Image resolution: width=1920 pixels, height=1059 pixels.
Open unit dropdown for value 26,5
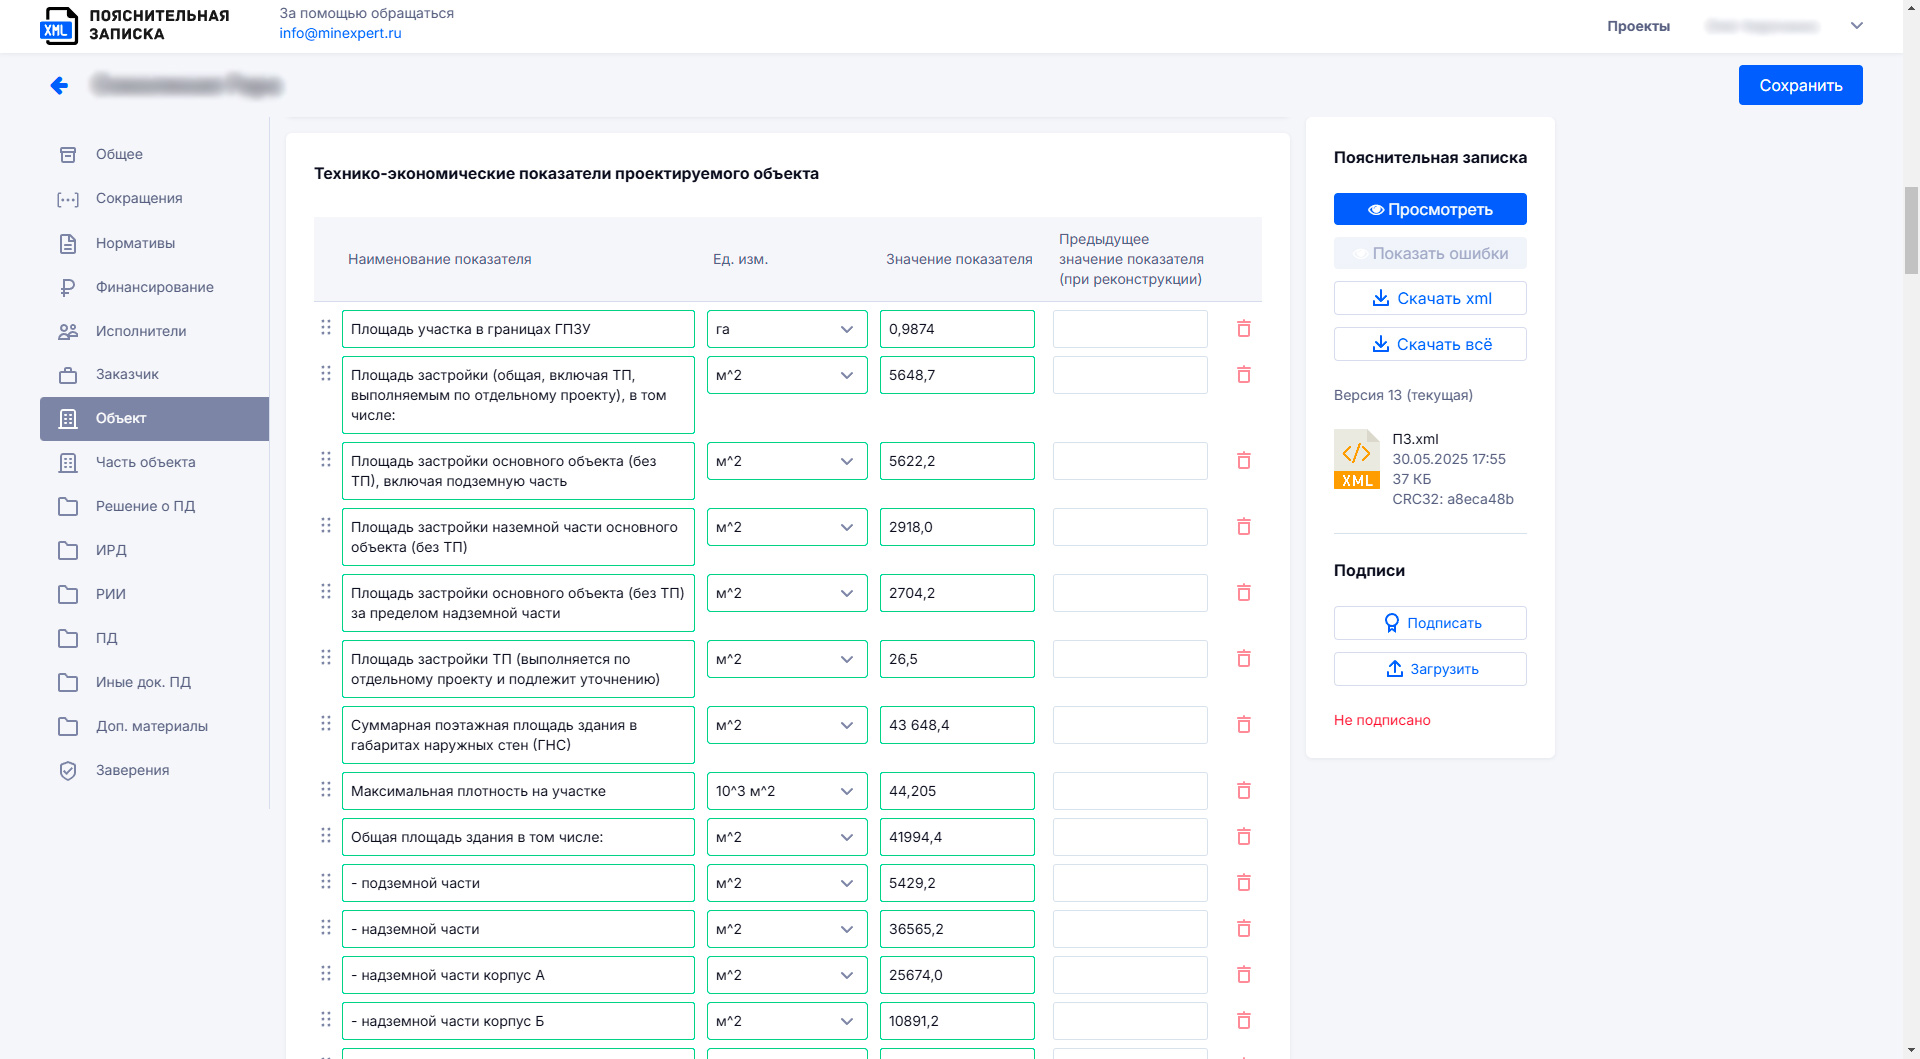tap(787, 659)
